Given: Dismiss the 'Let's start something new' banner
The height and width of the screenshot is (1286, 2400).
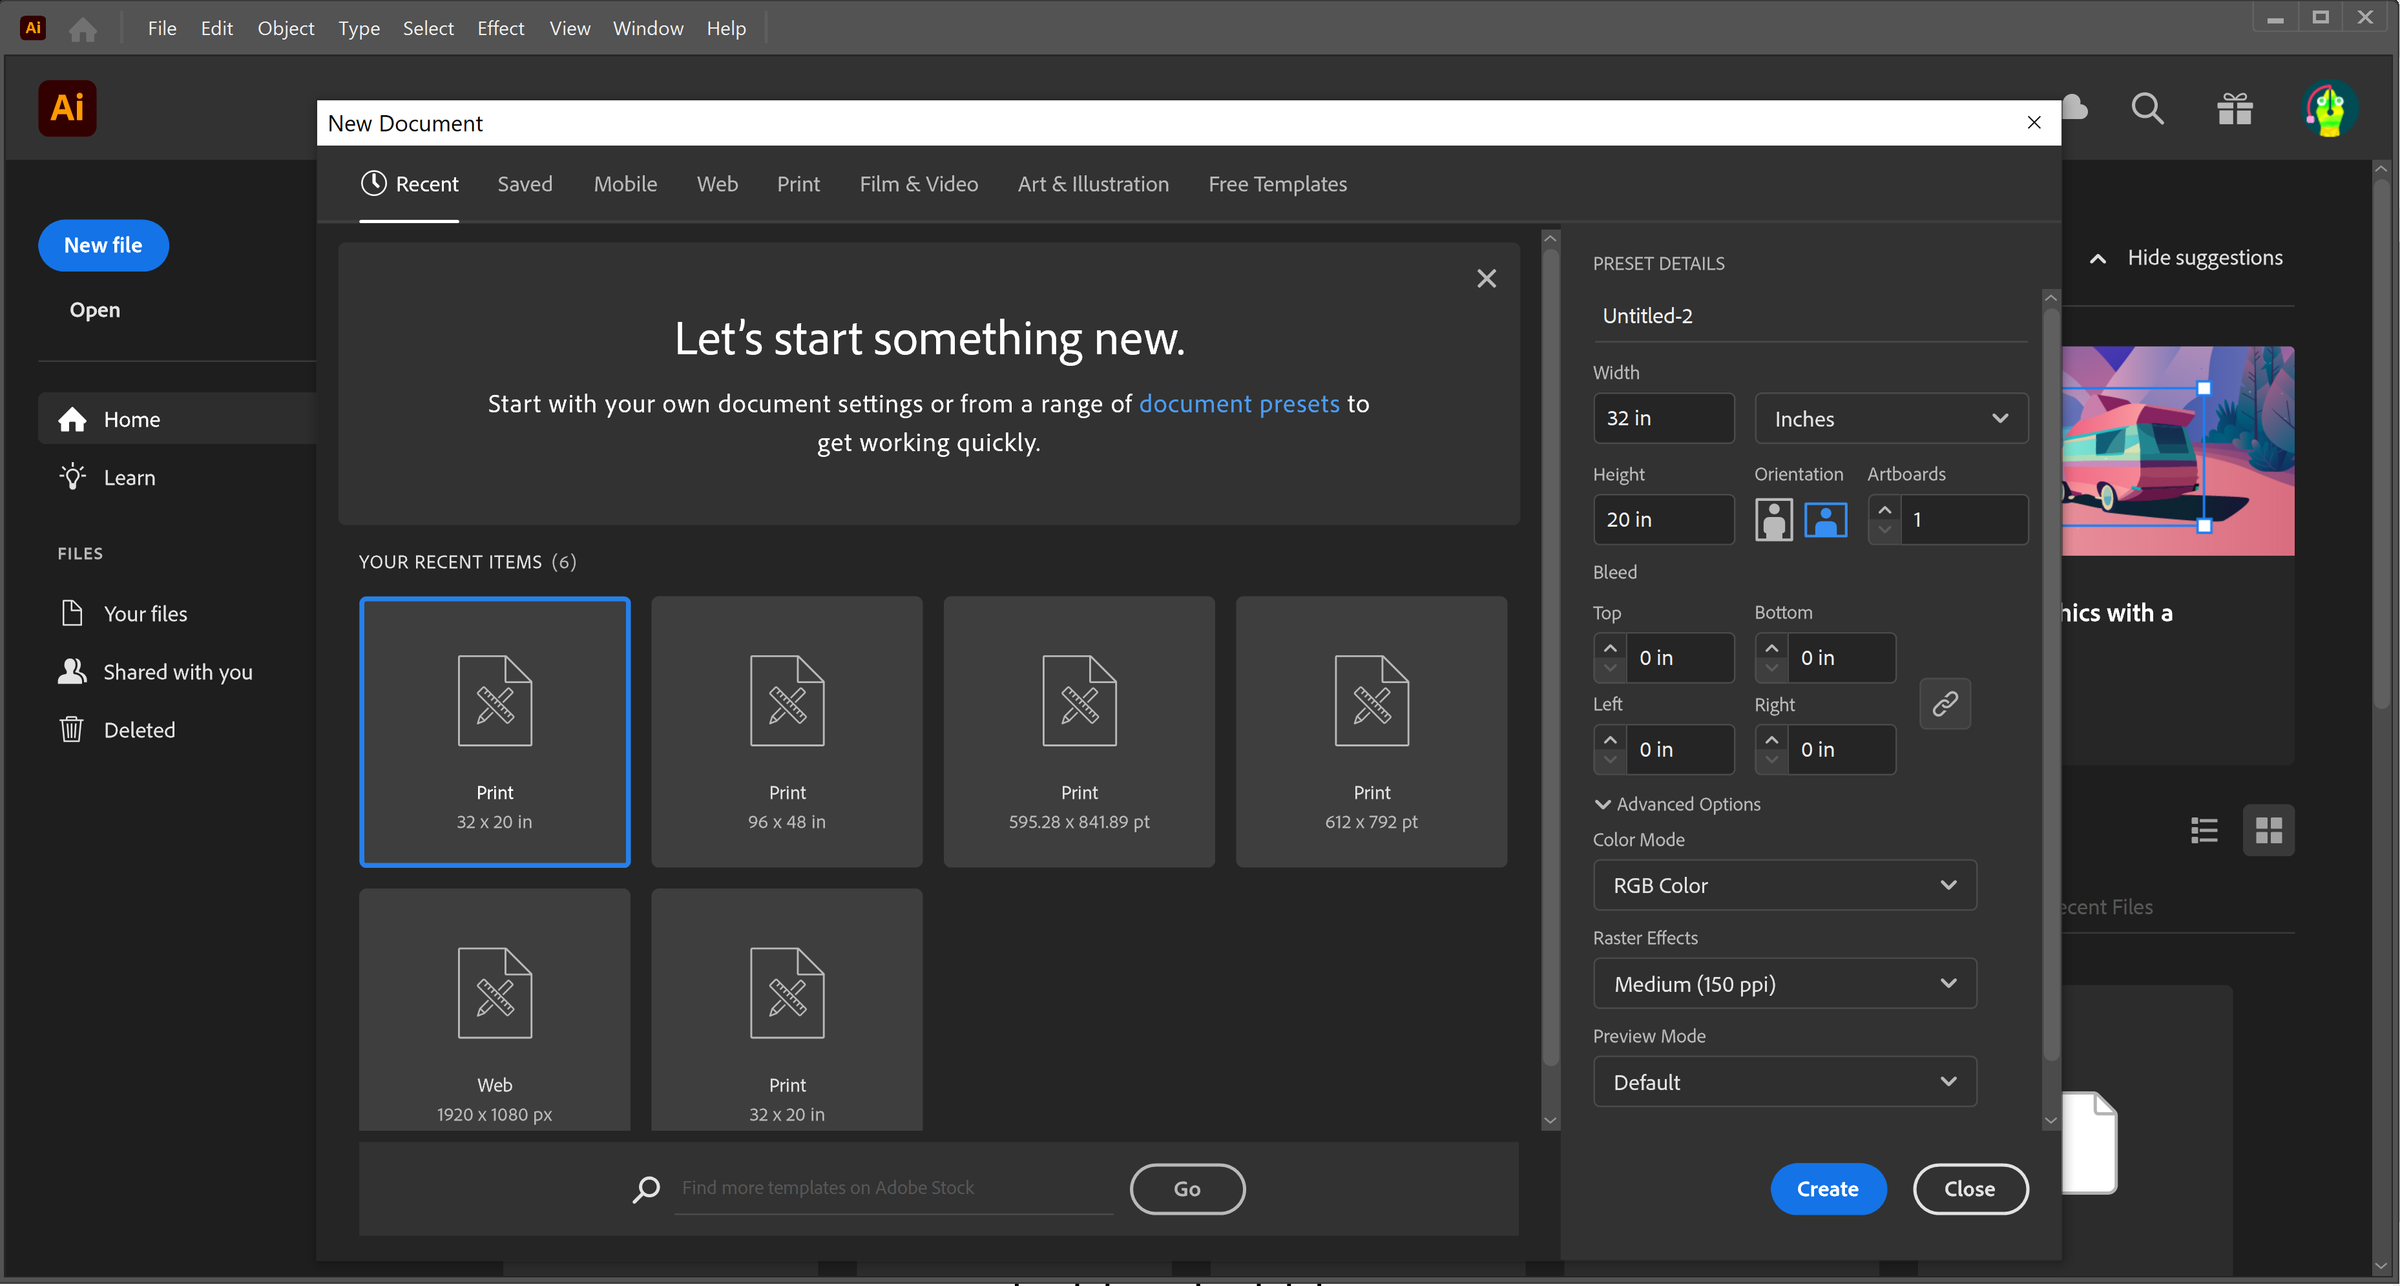Looking at the screenshot, I should (x=1486, y=278).
